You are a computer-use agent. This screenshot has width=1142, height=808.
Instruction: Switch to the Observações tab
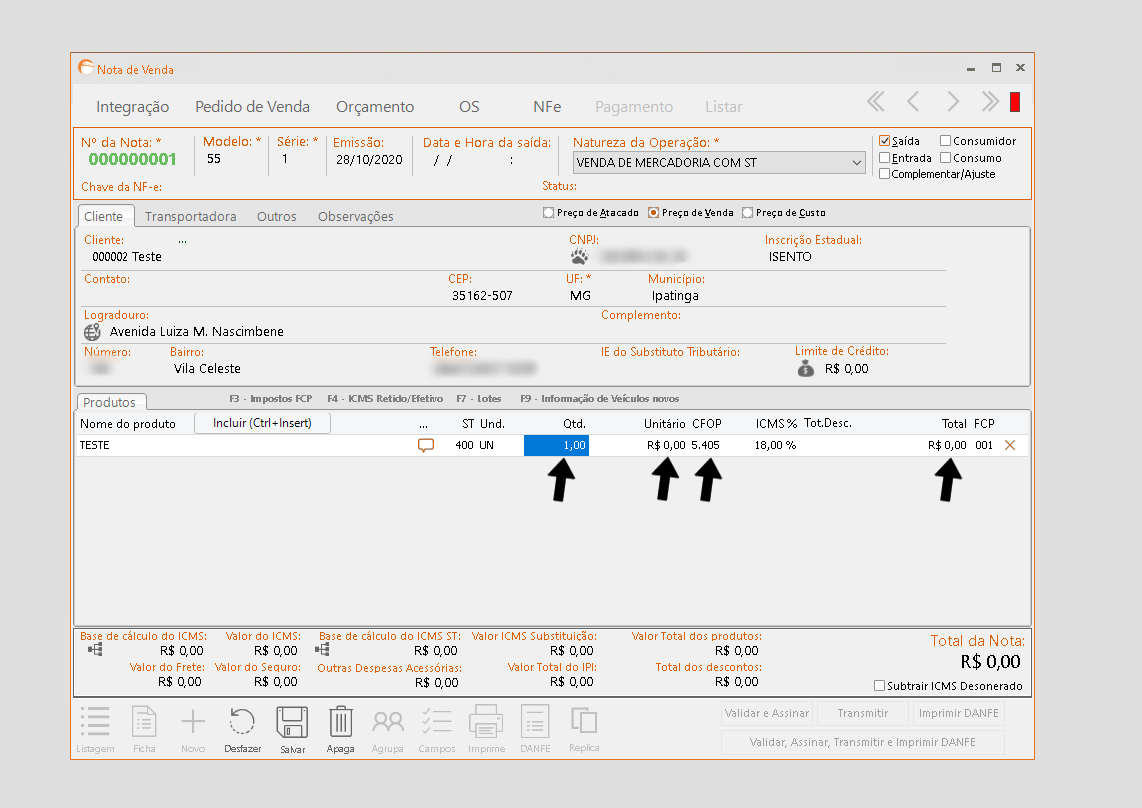tap(355, 216)
